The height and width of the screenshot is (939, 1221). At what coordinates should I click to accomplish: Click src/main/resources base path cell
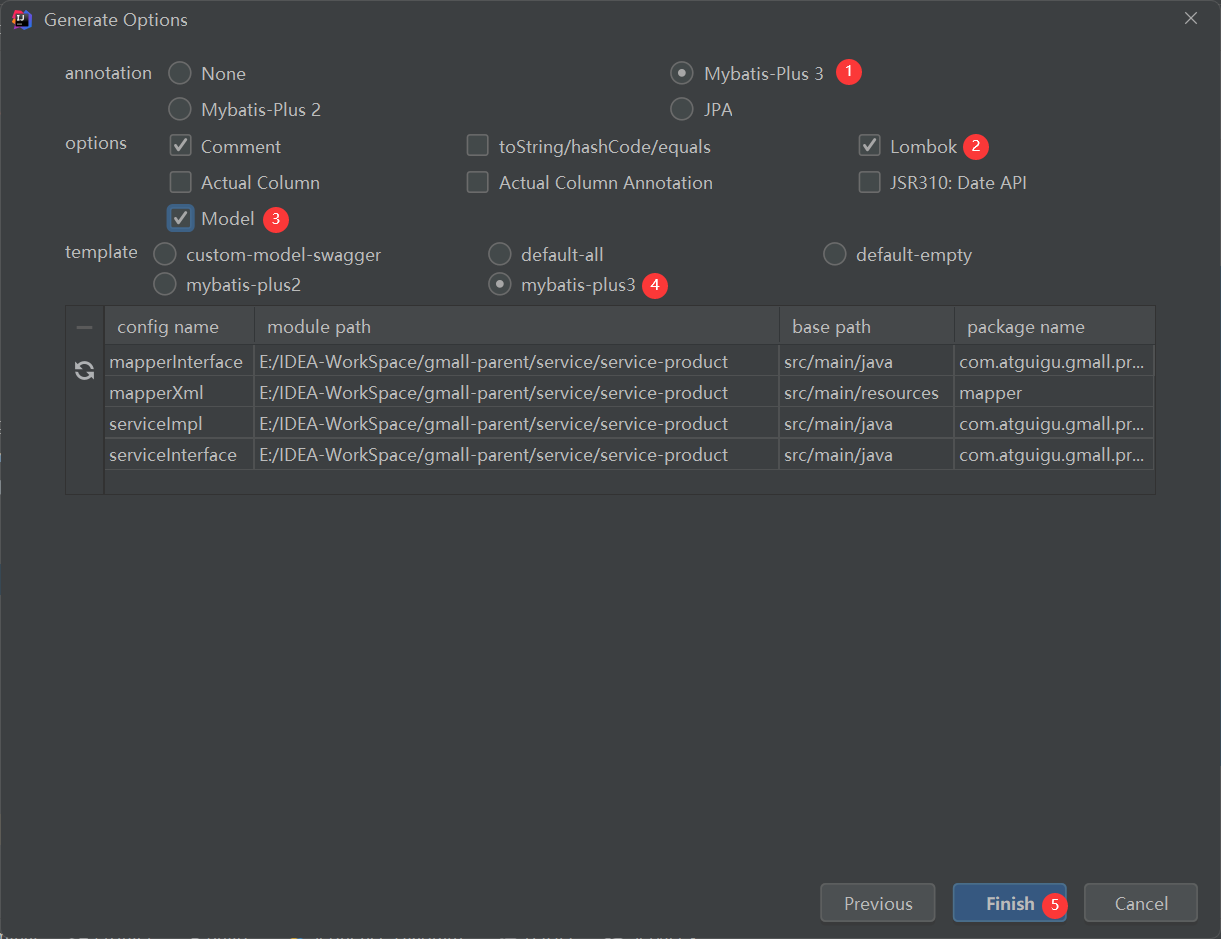coord(867,392)
